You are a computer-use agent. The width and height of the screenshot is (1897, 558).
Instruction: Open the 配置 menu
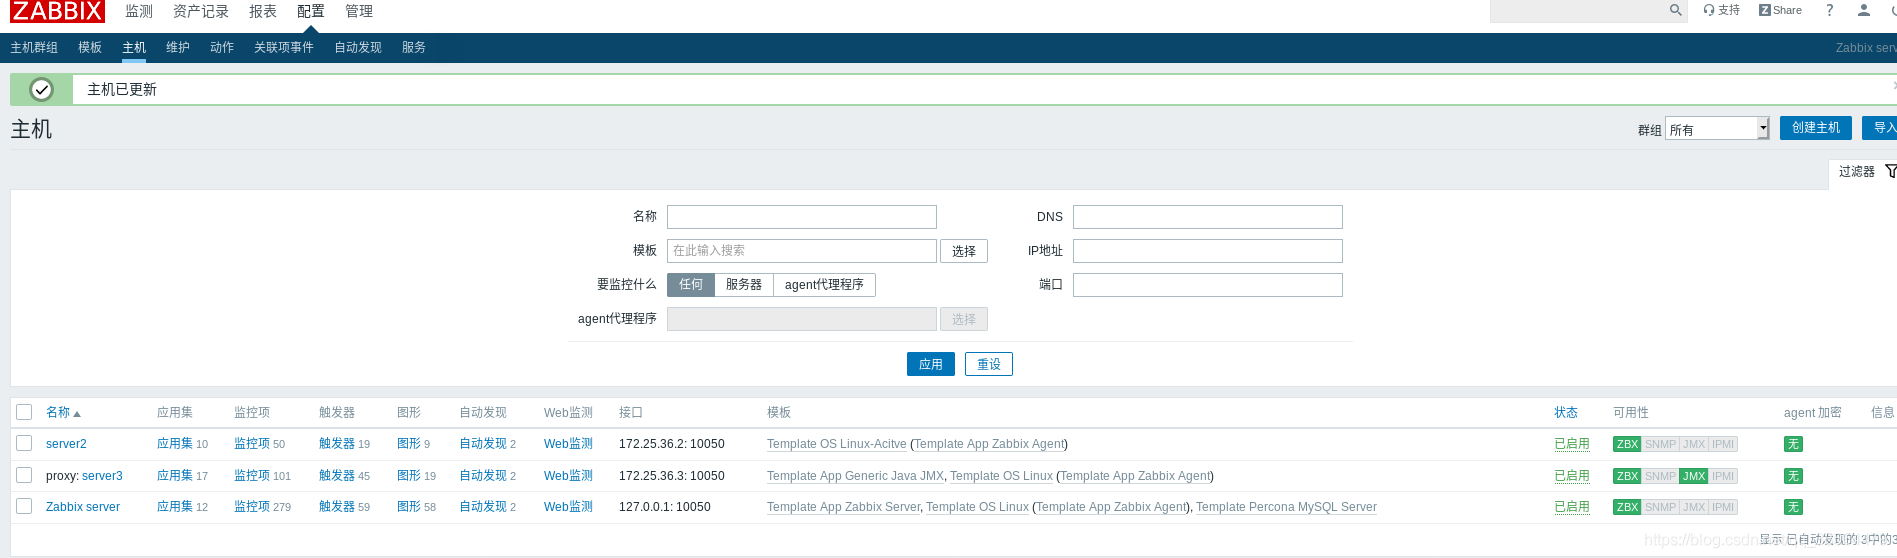pyautogui.click(x=311, y=11)
